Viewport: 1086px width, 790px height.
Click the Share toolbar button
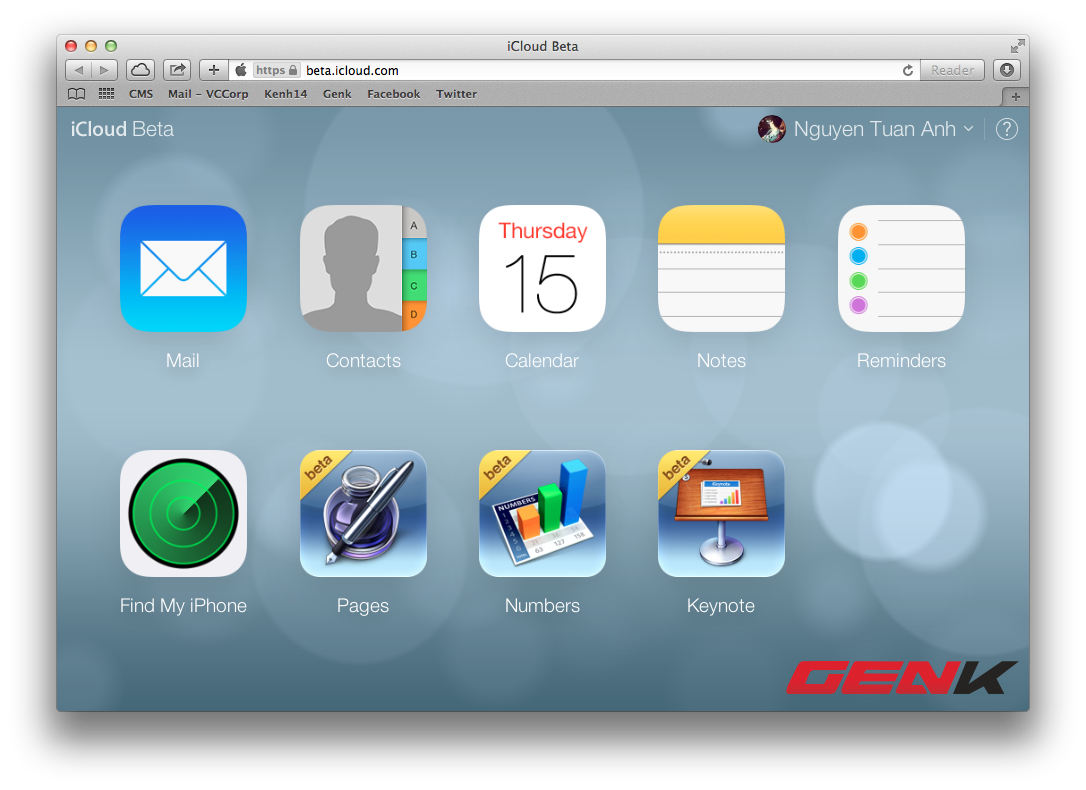[x=177, y=70]
